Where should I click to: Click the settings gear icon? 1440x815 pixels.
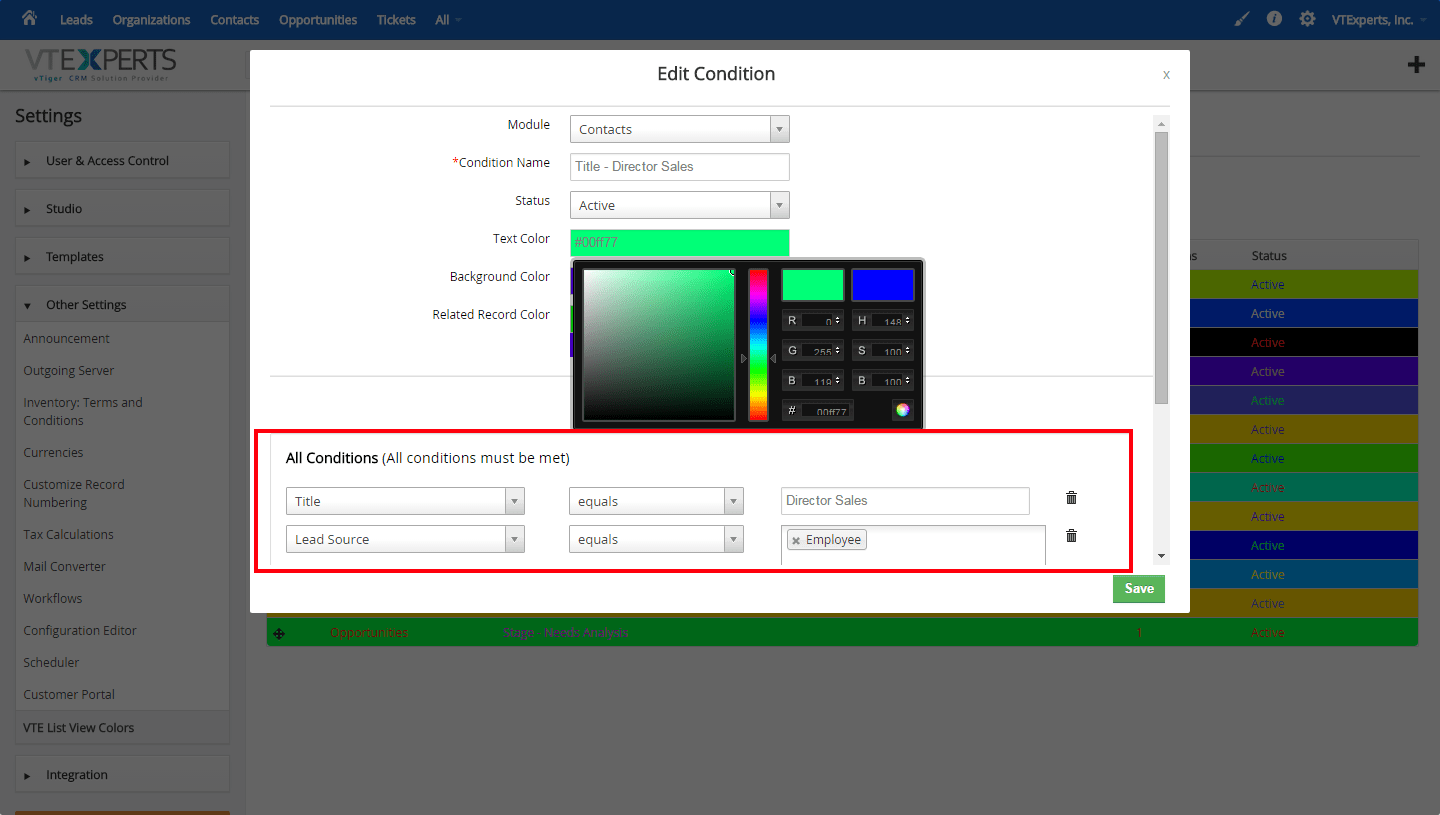pyautogui.click(x=1307, y=18)
